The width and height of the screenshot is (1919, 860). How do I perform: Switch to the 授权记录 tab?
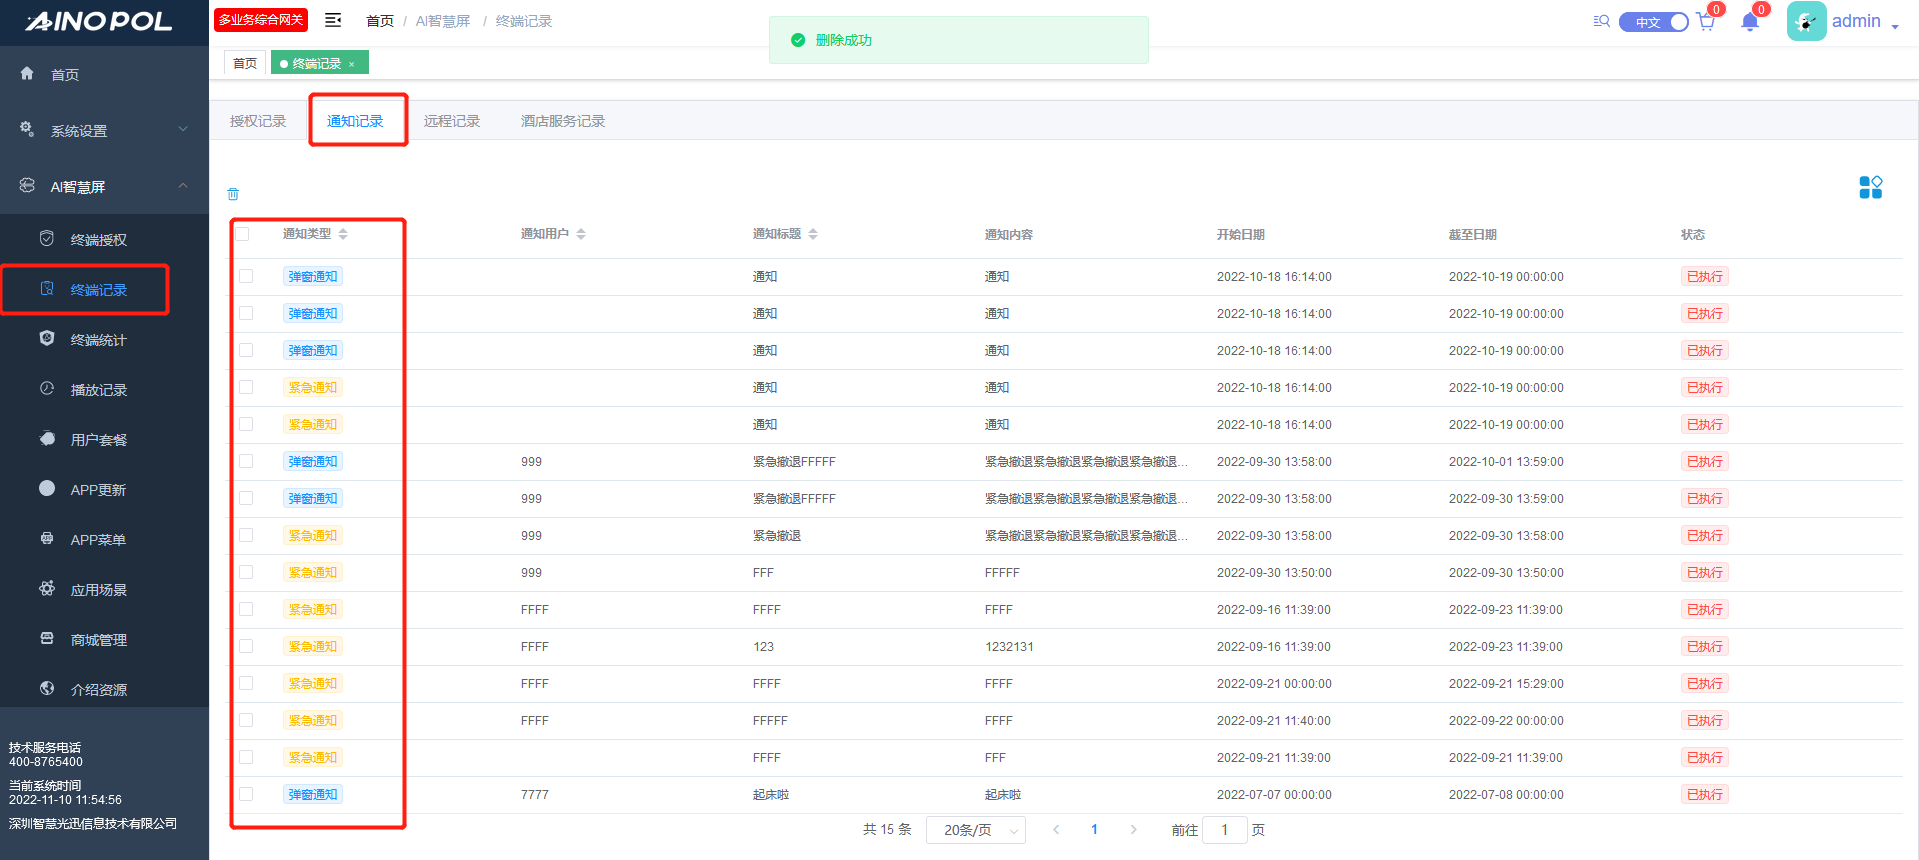click(258, 121)
